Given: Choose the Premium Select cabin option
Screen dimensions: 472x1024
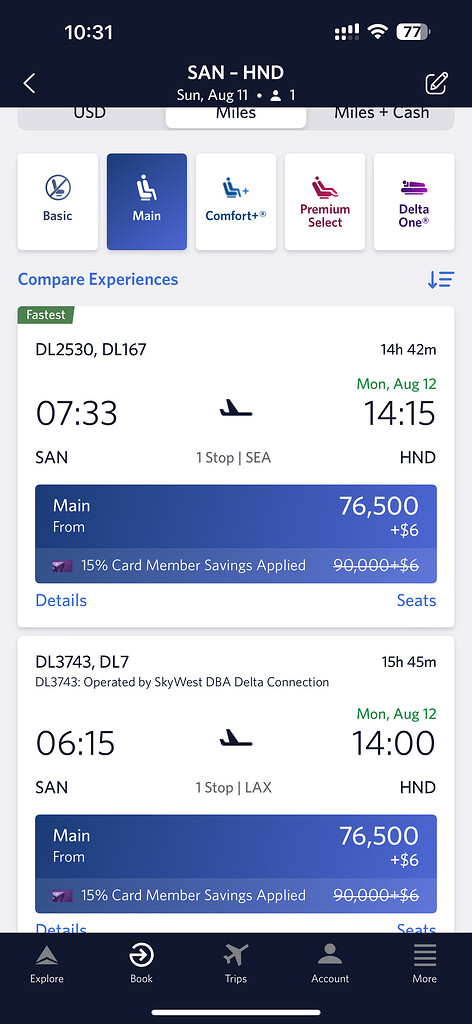Looking at the screenshot, I should [325, 202].
